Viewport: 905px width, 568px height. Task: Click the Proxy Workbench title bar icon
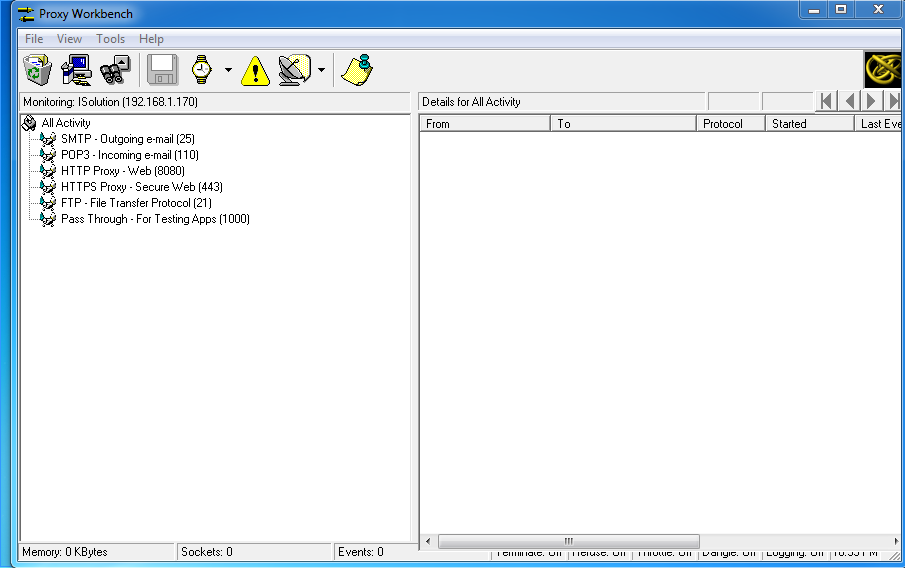point(26,14)
